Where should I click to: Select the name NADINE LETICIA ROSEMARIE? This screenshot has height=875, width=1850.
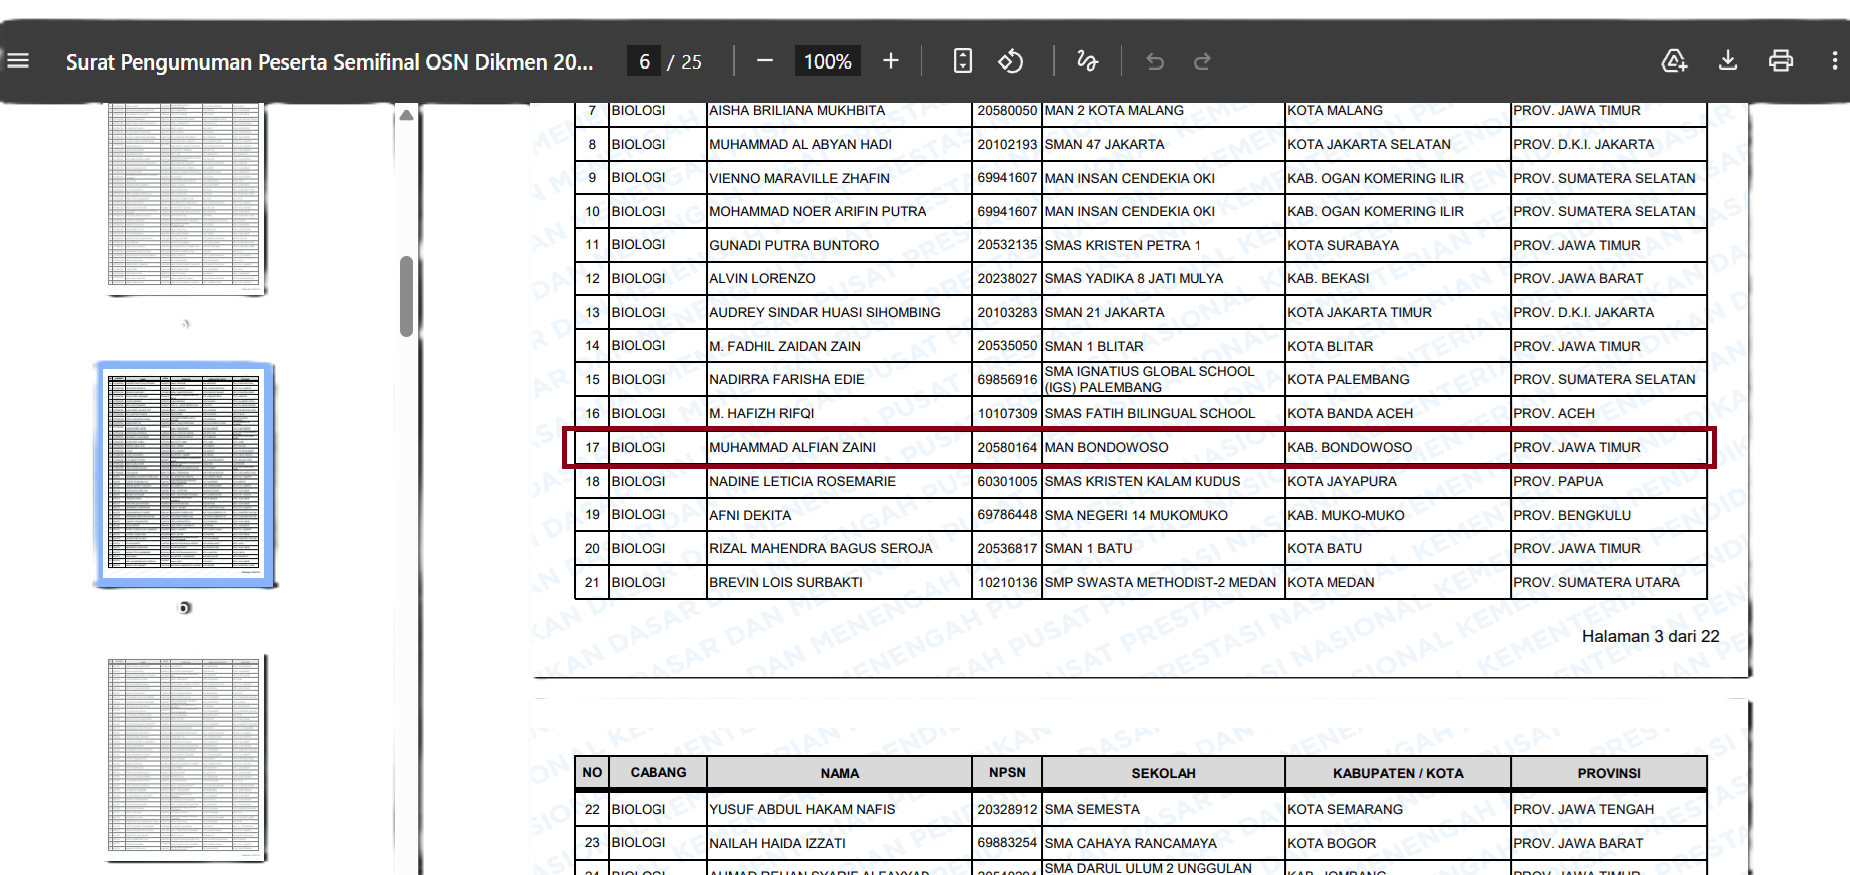tap(802, 482)
